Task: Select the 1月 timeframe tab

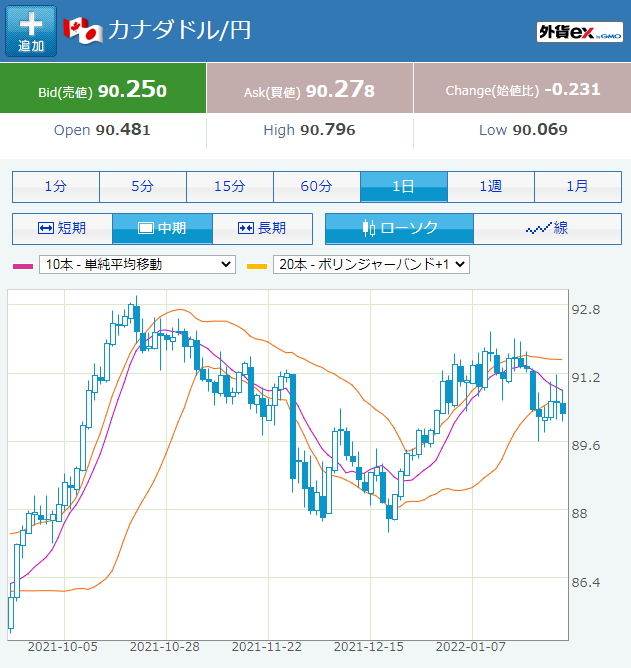Action: [x=578, y=187]
